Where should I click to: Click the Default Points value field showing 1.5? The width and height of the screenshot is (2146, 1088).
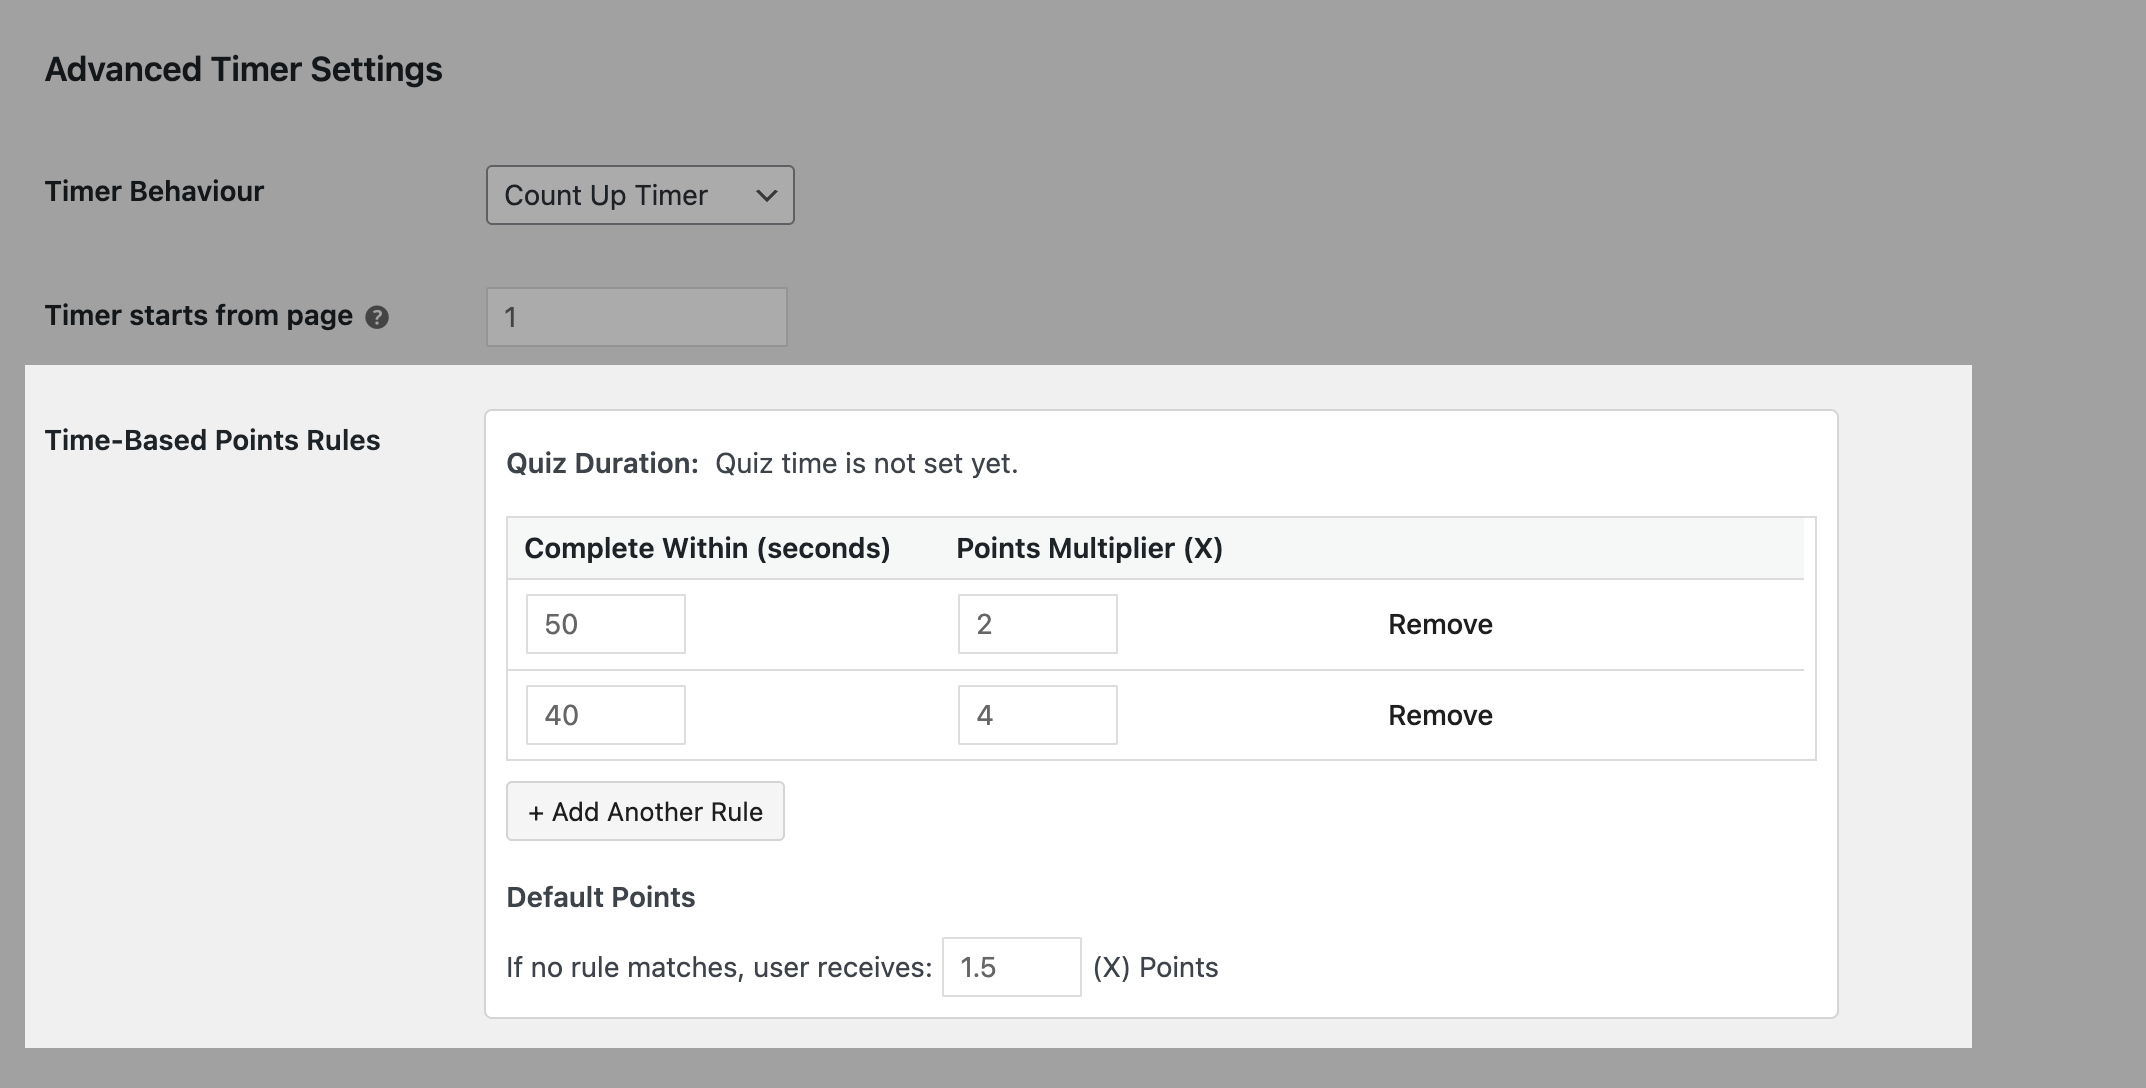1010,966
